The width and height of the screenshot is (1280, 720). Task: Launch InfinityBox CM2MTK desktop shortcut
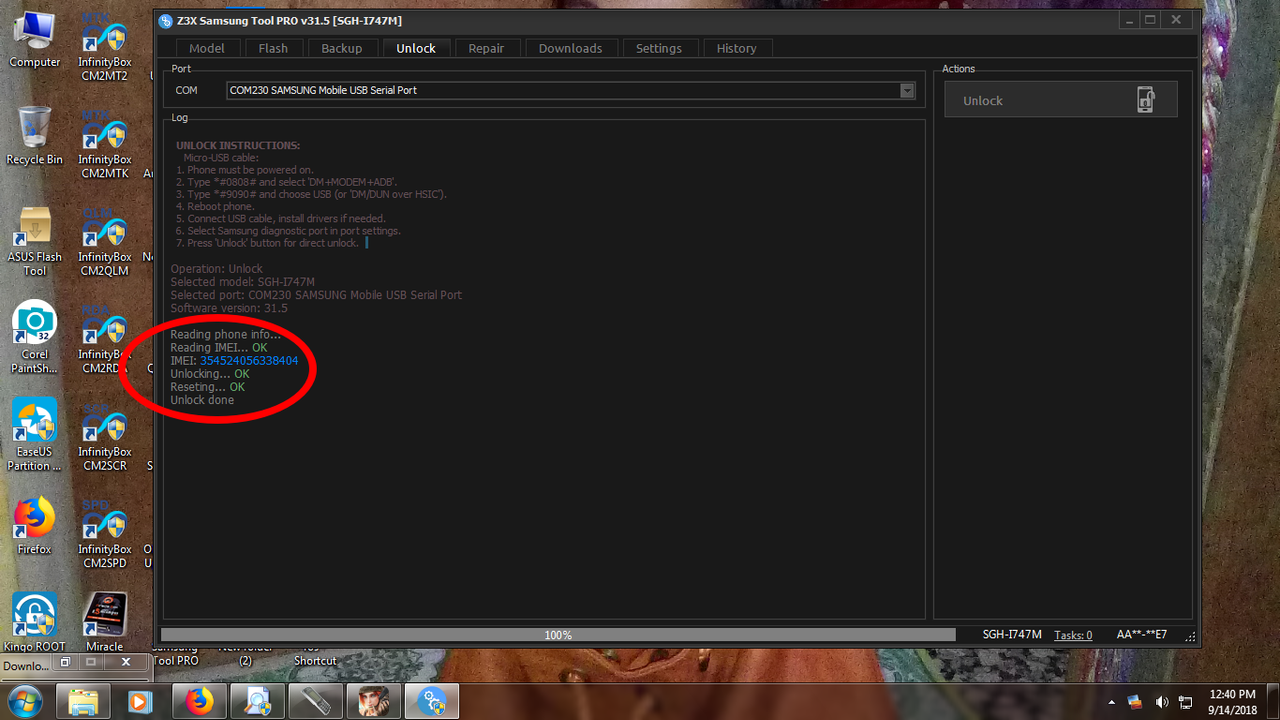[105, 144]
